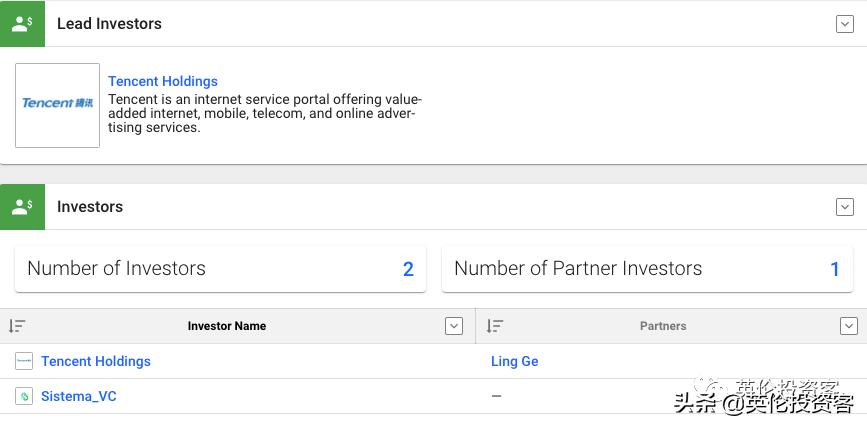Click the sort icon beside Investor Name
Image resolution: width=867 pixels, height=427 pixels.
[17, 326]
